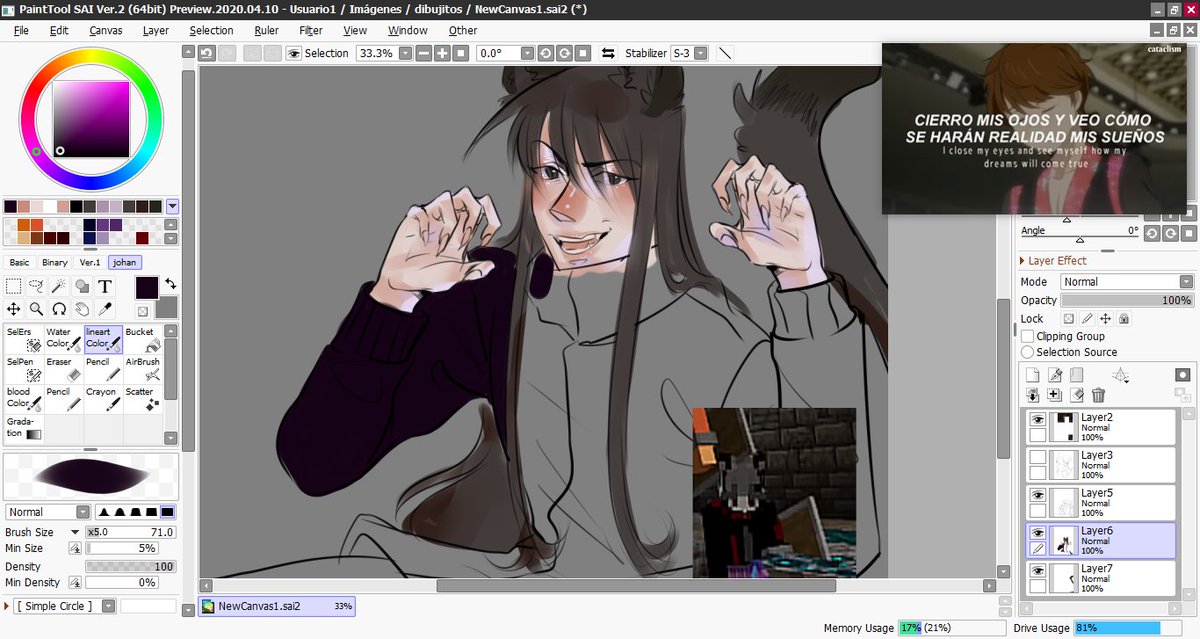Open the zoom percentage dropdown
1200x639 pixels.
click(x=406, y=53)
